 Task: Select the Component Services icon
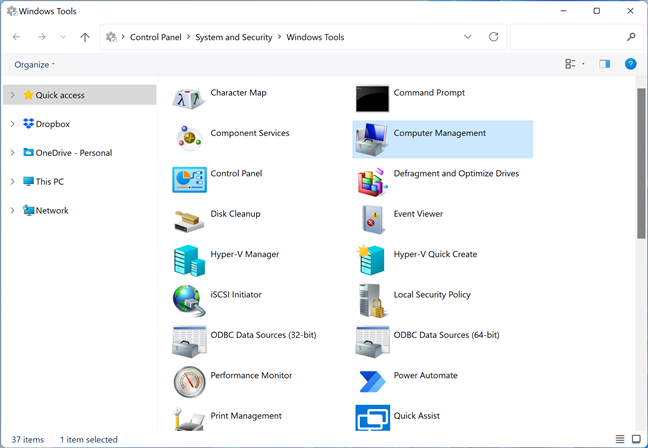click(x=189, y=138)
